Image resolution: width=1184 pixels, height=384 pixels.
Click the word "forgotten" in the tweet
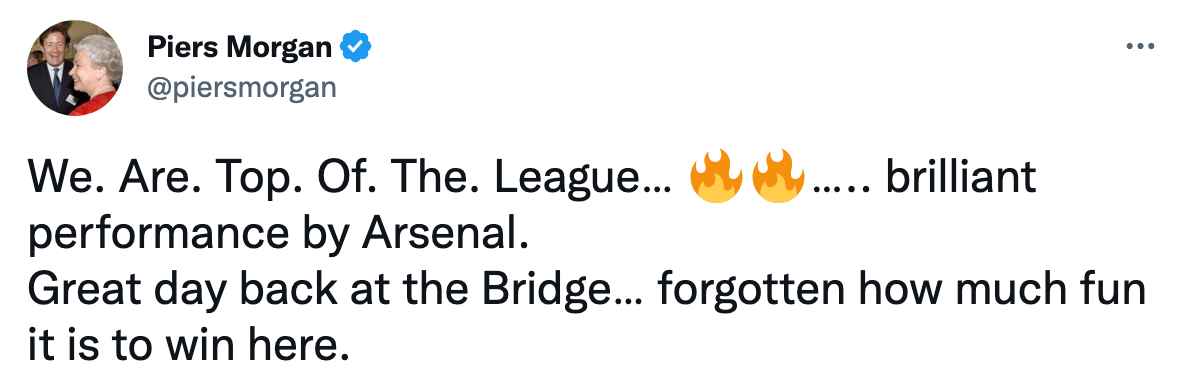click(x=751, y=292)
